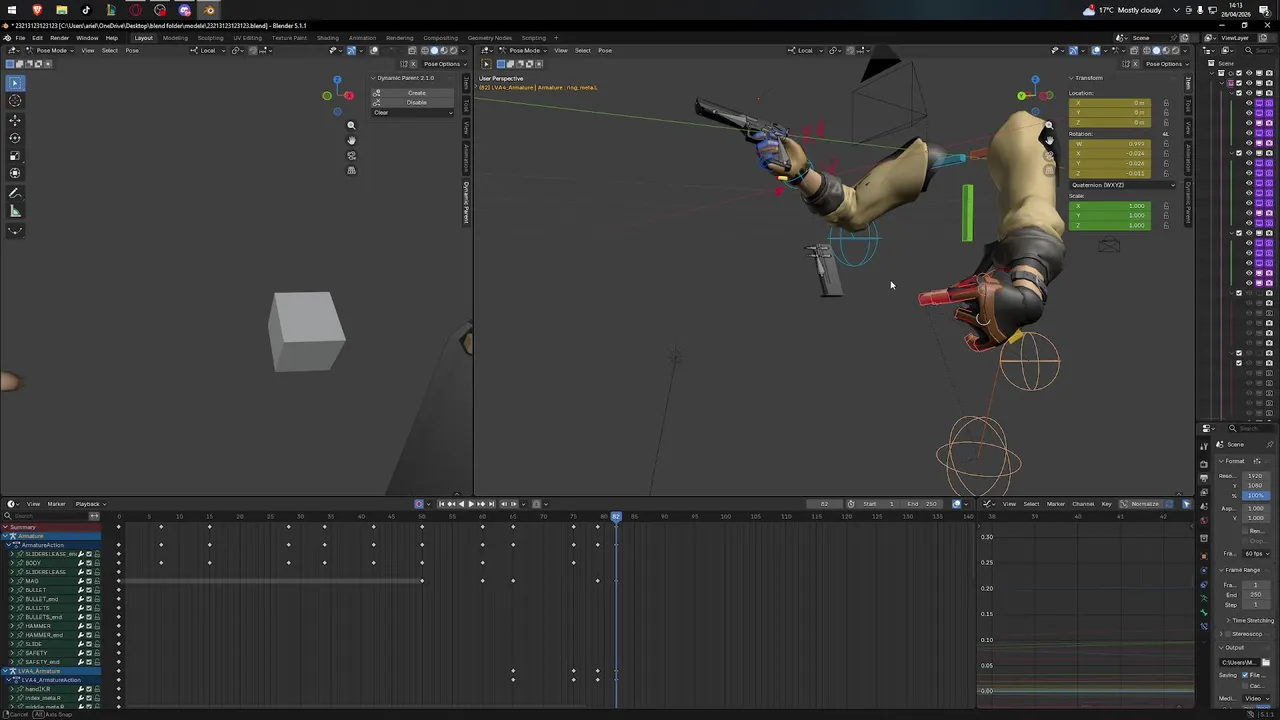Select the Cursor tool in left toolbar
Image resolution: width=1280 pixels, height=720 pixels.
tap(15, 101)
